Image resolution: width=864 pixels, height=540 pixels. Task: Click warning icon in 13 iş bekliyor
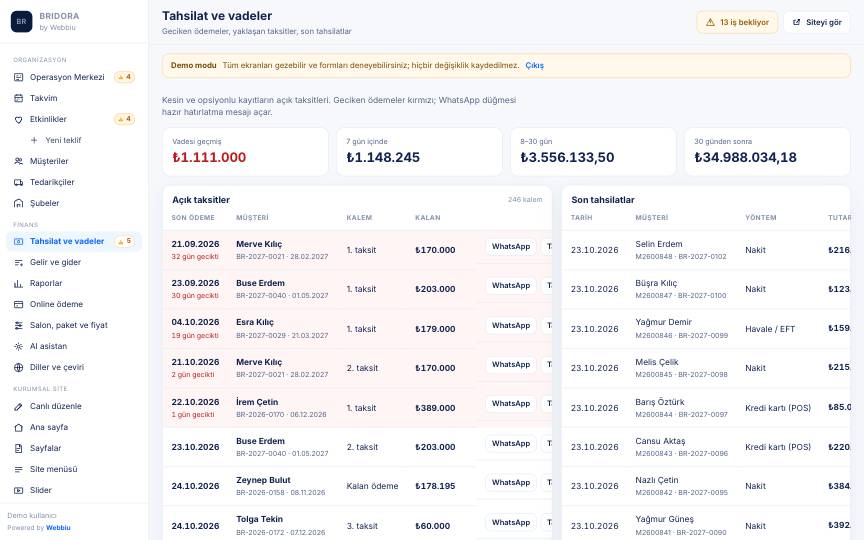[710, 22]
